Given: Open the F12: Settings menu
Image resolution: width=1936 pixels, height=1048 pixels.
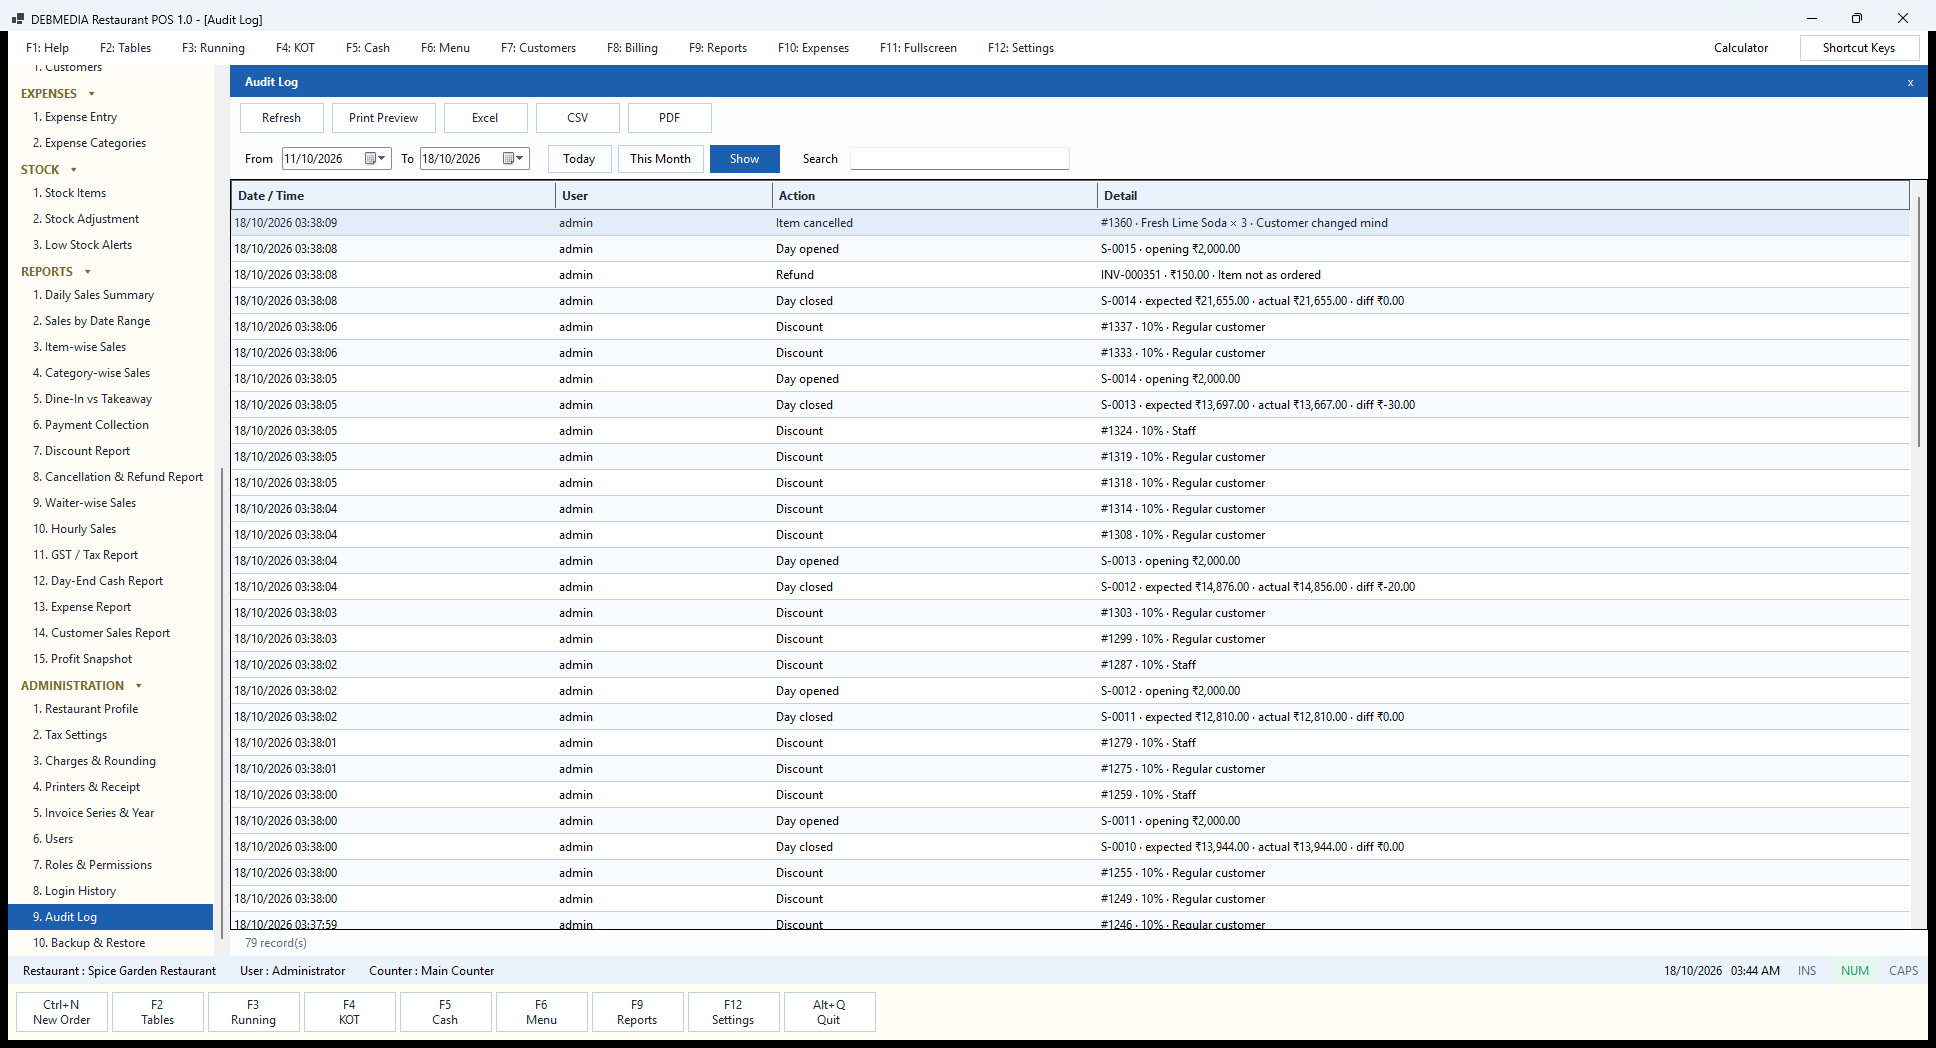Looking at the screenshot, I should click(1021, 48).
